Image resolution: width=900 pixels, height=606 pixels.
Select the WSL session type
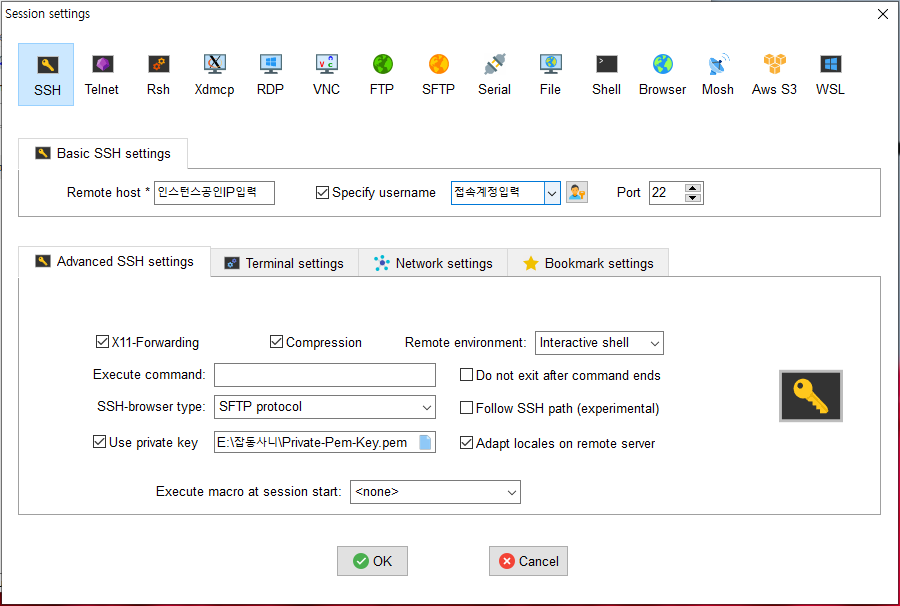coord(831,75)
